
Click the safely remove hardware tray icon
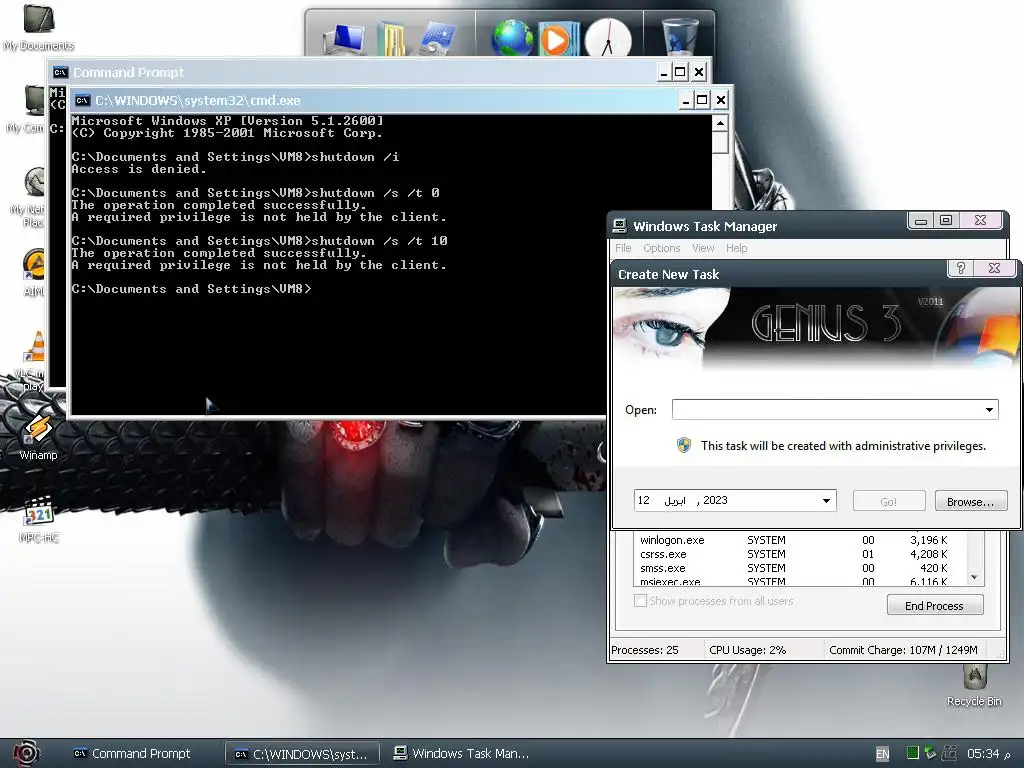coord(930,753)
